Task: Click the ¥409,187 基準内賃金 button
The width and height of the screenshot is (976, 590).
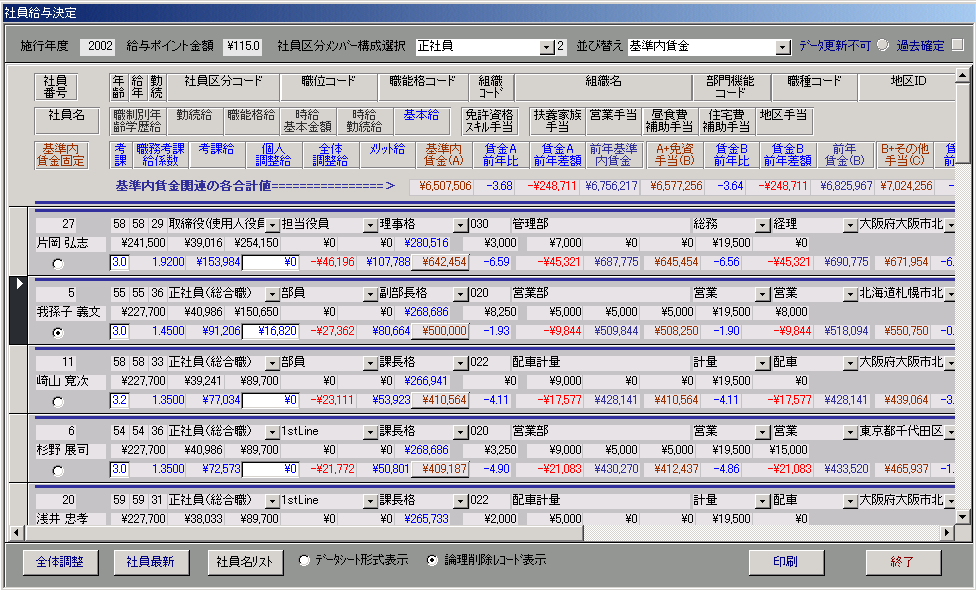Action: coord(441,469)
